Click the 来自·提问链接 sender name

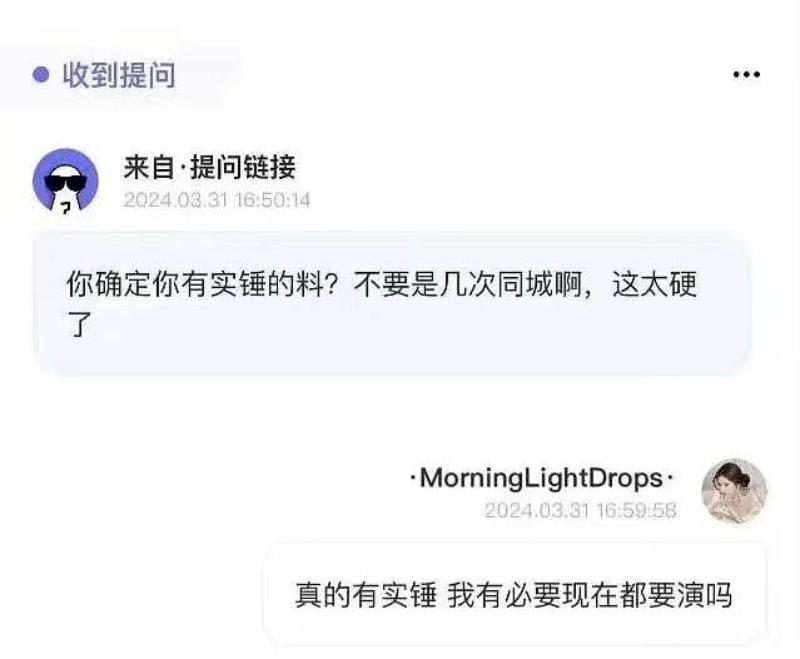point(209,167)
